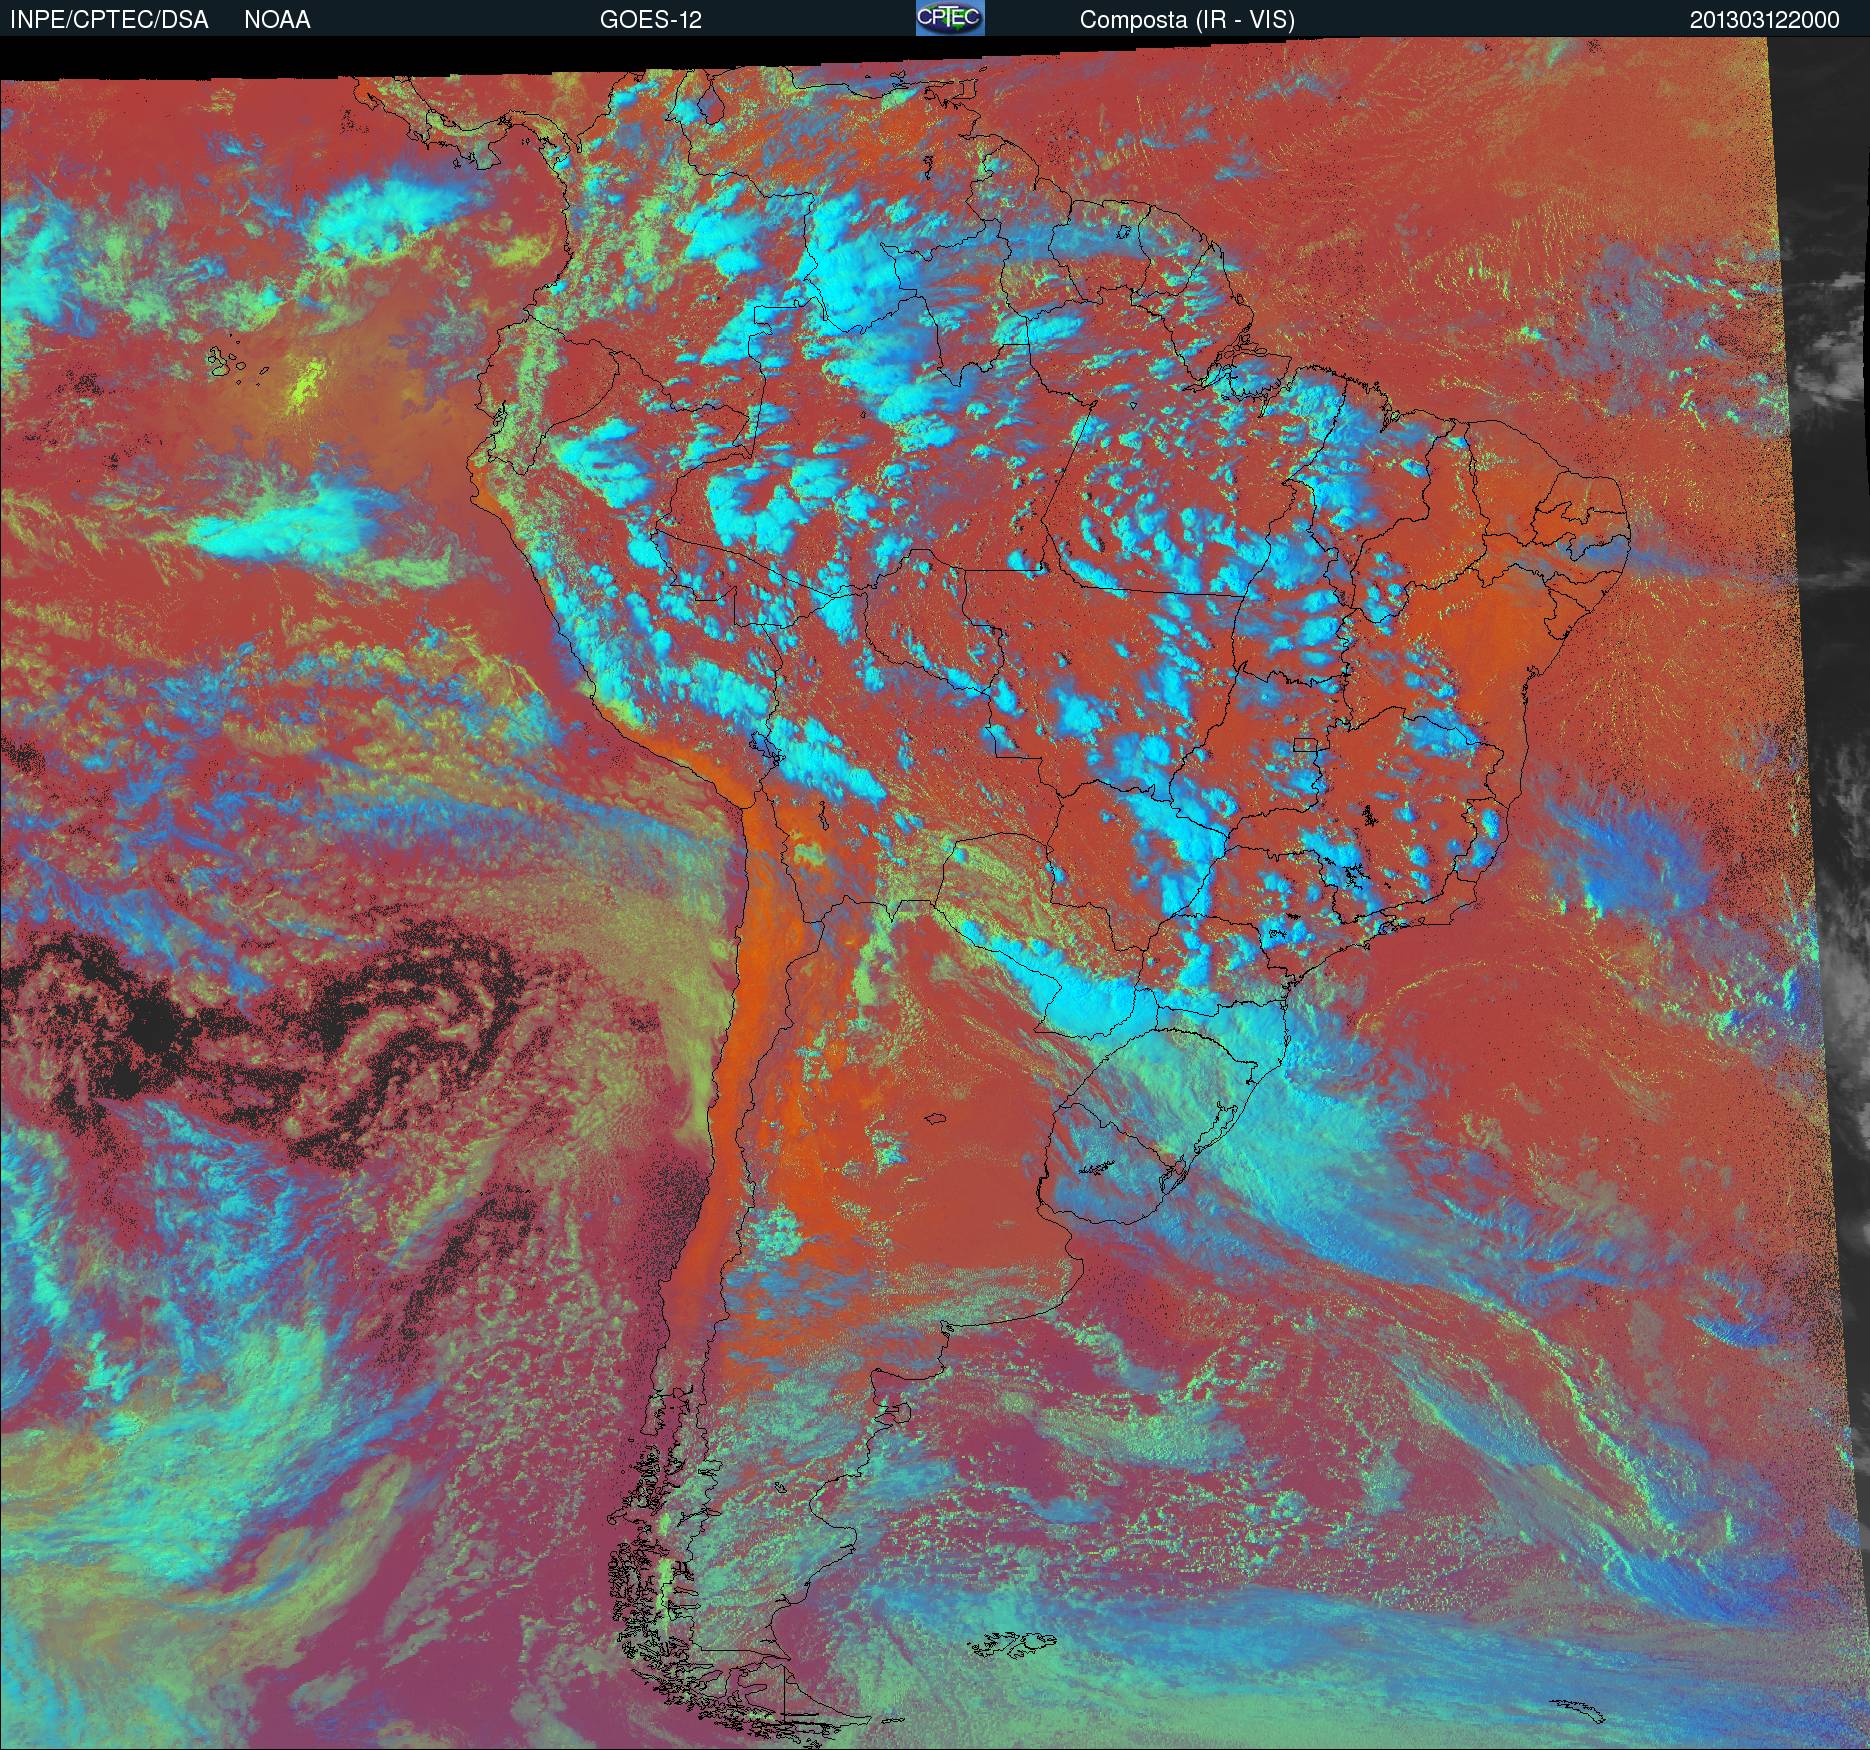Click the INPE/CPTEC/DSA header text
Viewport: 1870px width, 1750px height.
coord(109,20)
